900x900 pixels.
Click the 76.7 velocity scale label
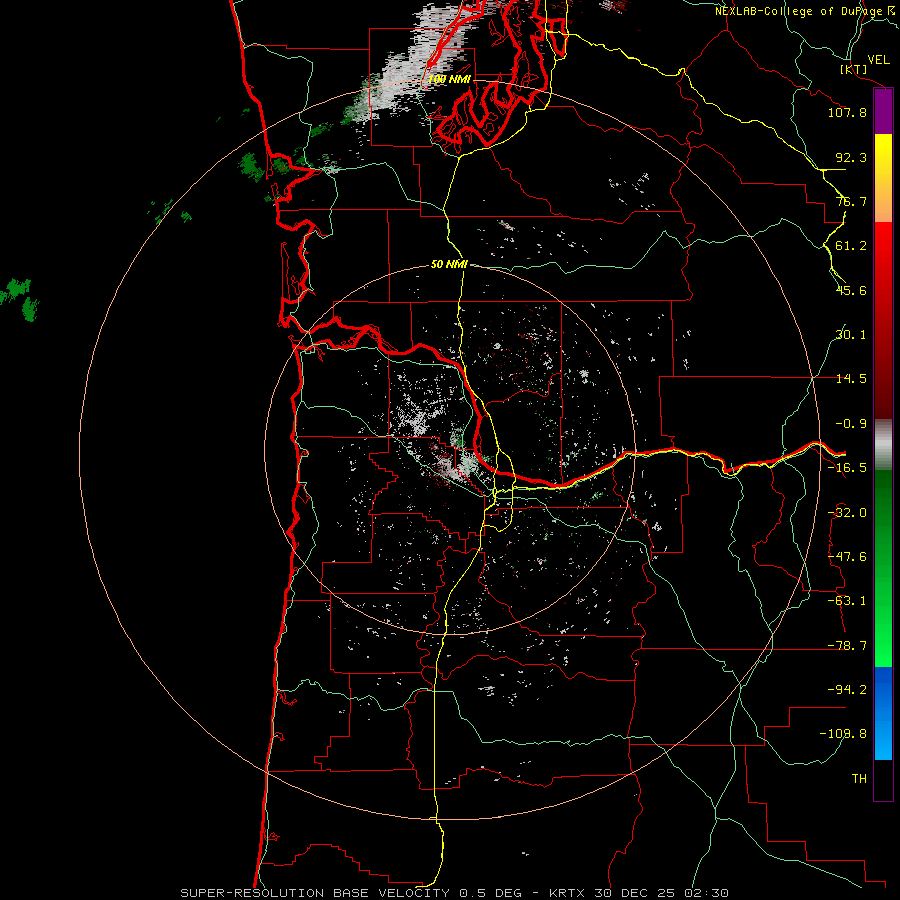point(851,201)
